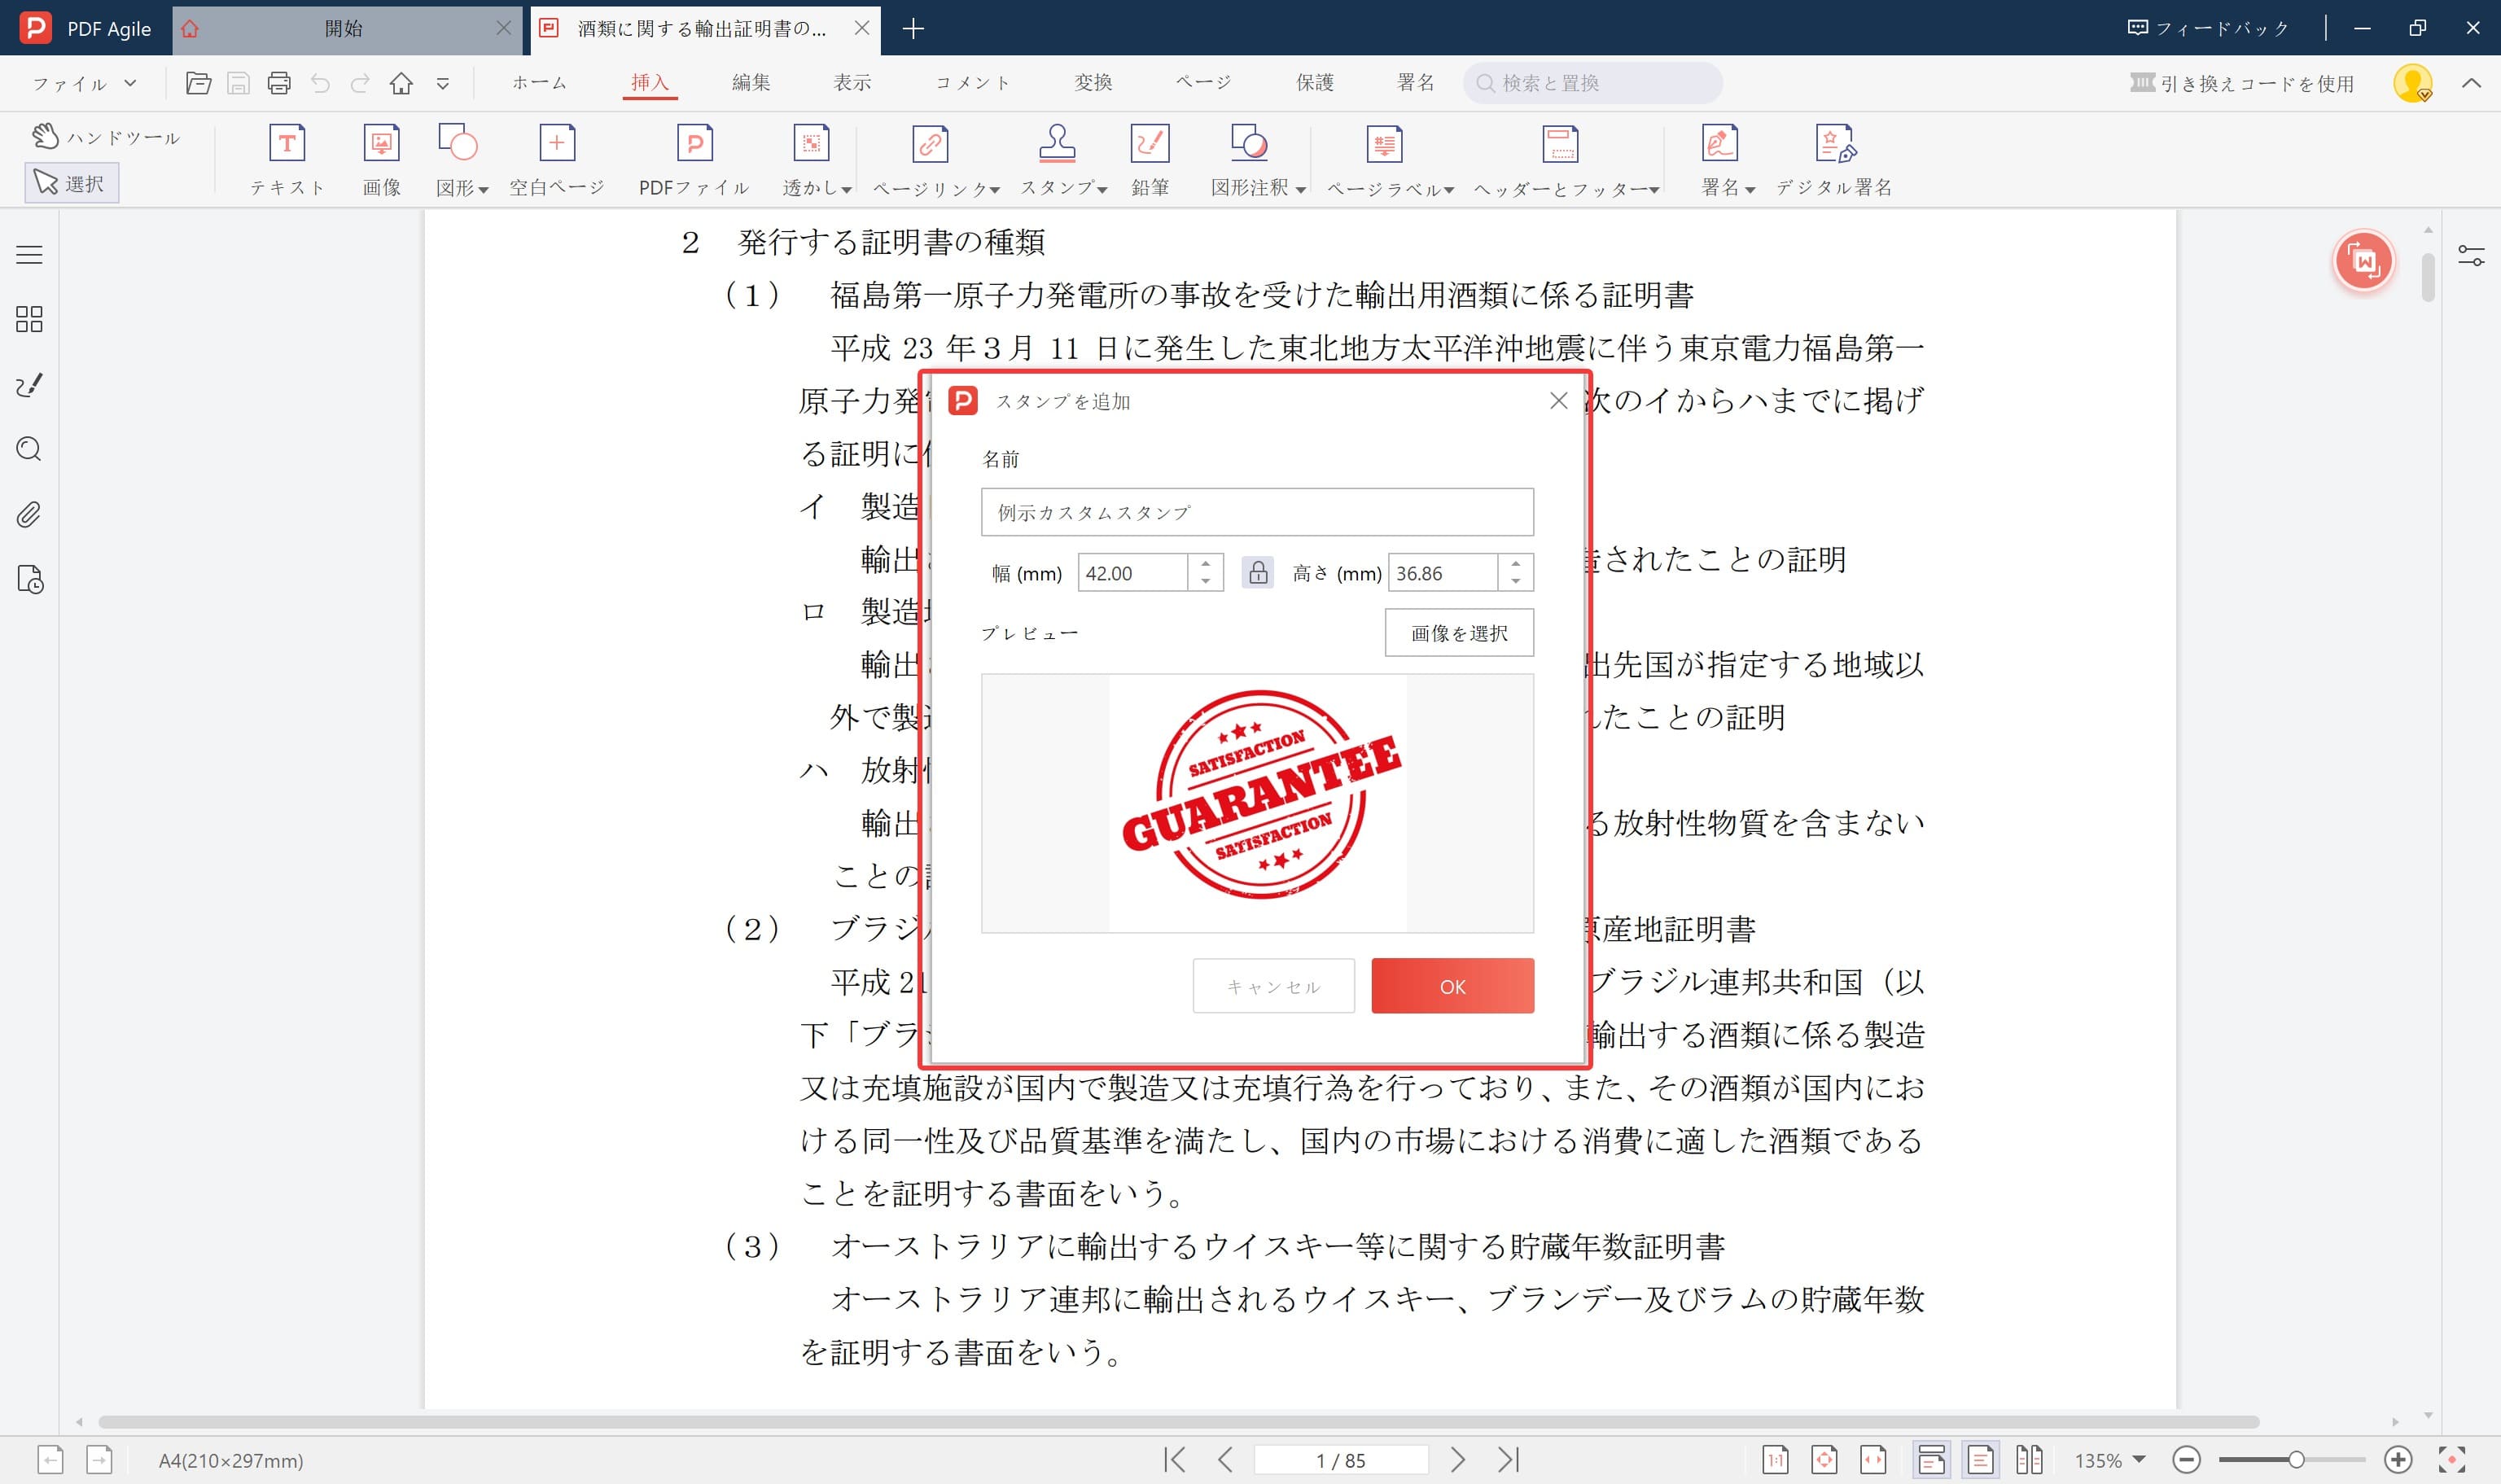Activate the 選択 selection tool

tap(72, 182)
